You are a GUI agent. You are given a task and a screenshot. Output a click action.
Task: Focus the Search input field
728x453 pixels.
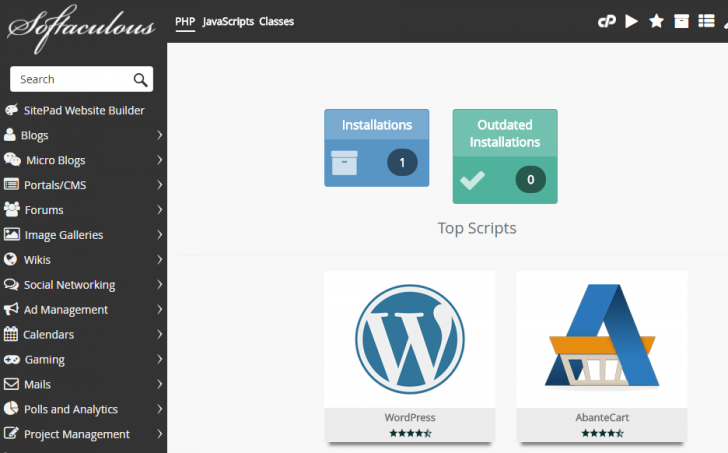click(x=70, y=79)
